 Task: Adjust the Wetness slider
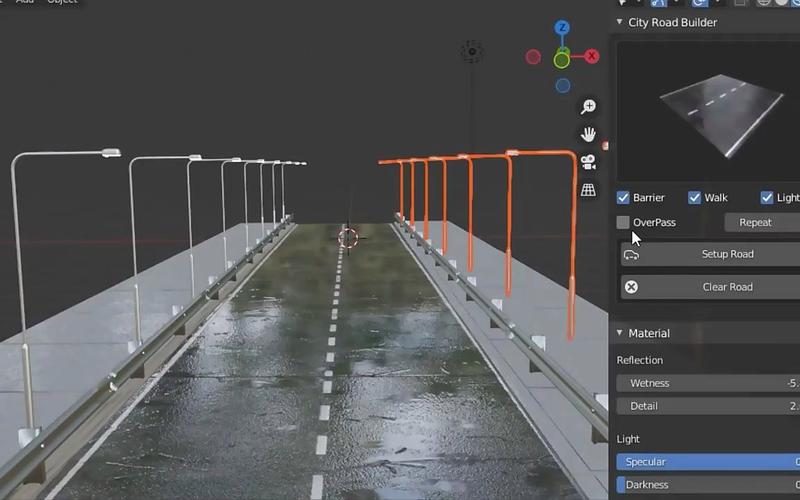tap(708, 383)
